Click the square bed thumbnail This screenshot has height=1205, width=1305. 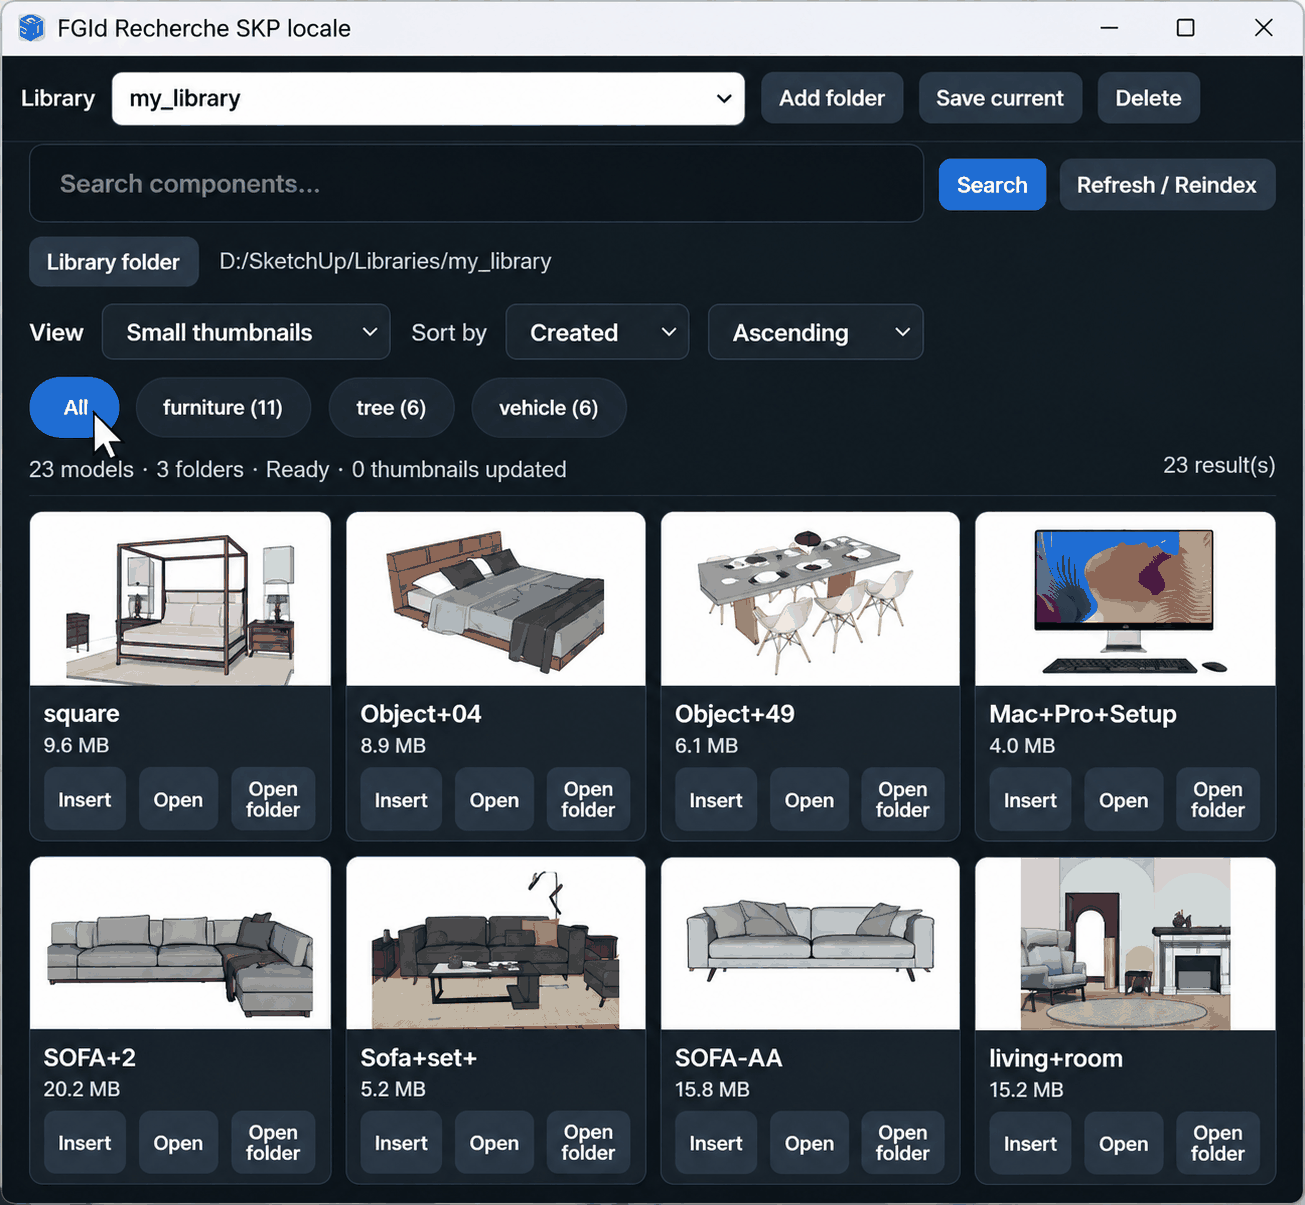[180, 599]
